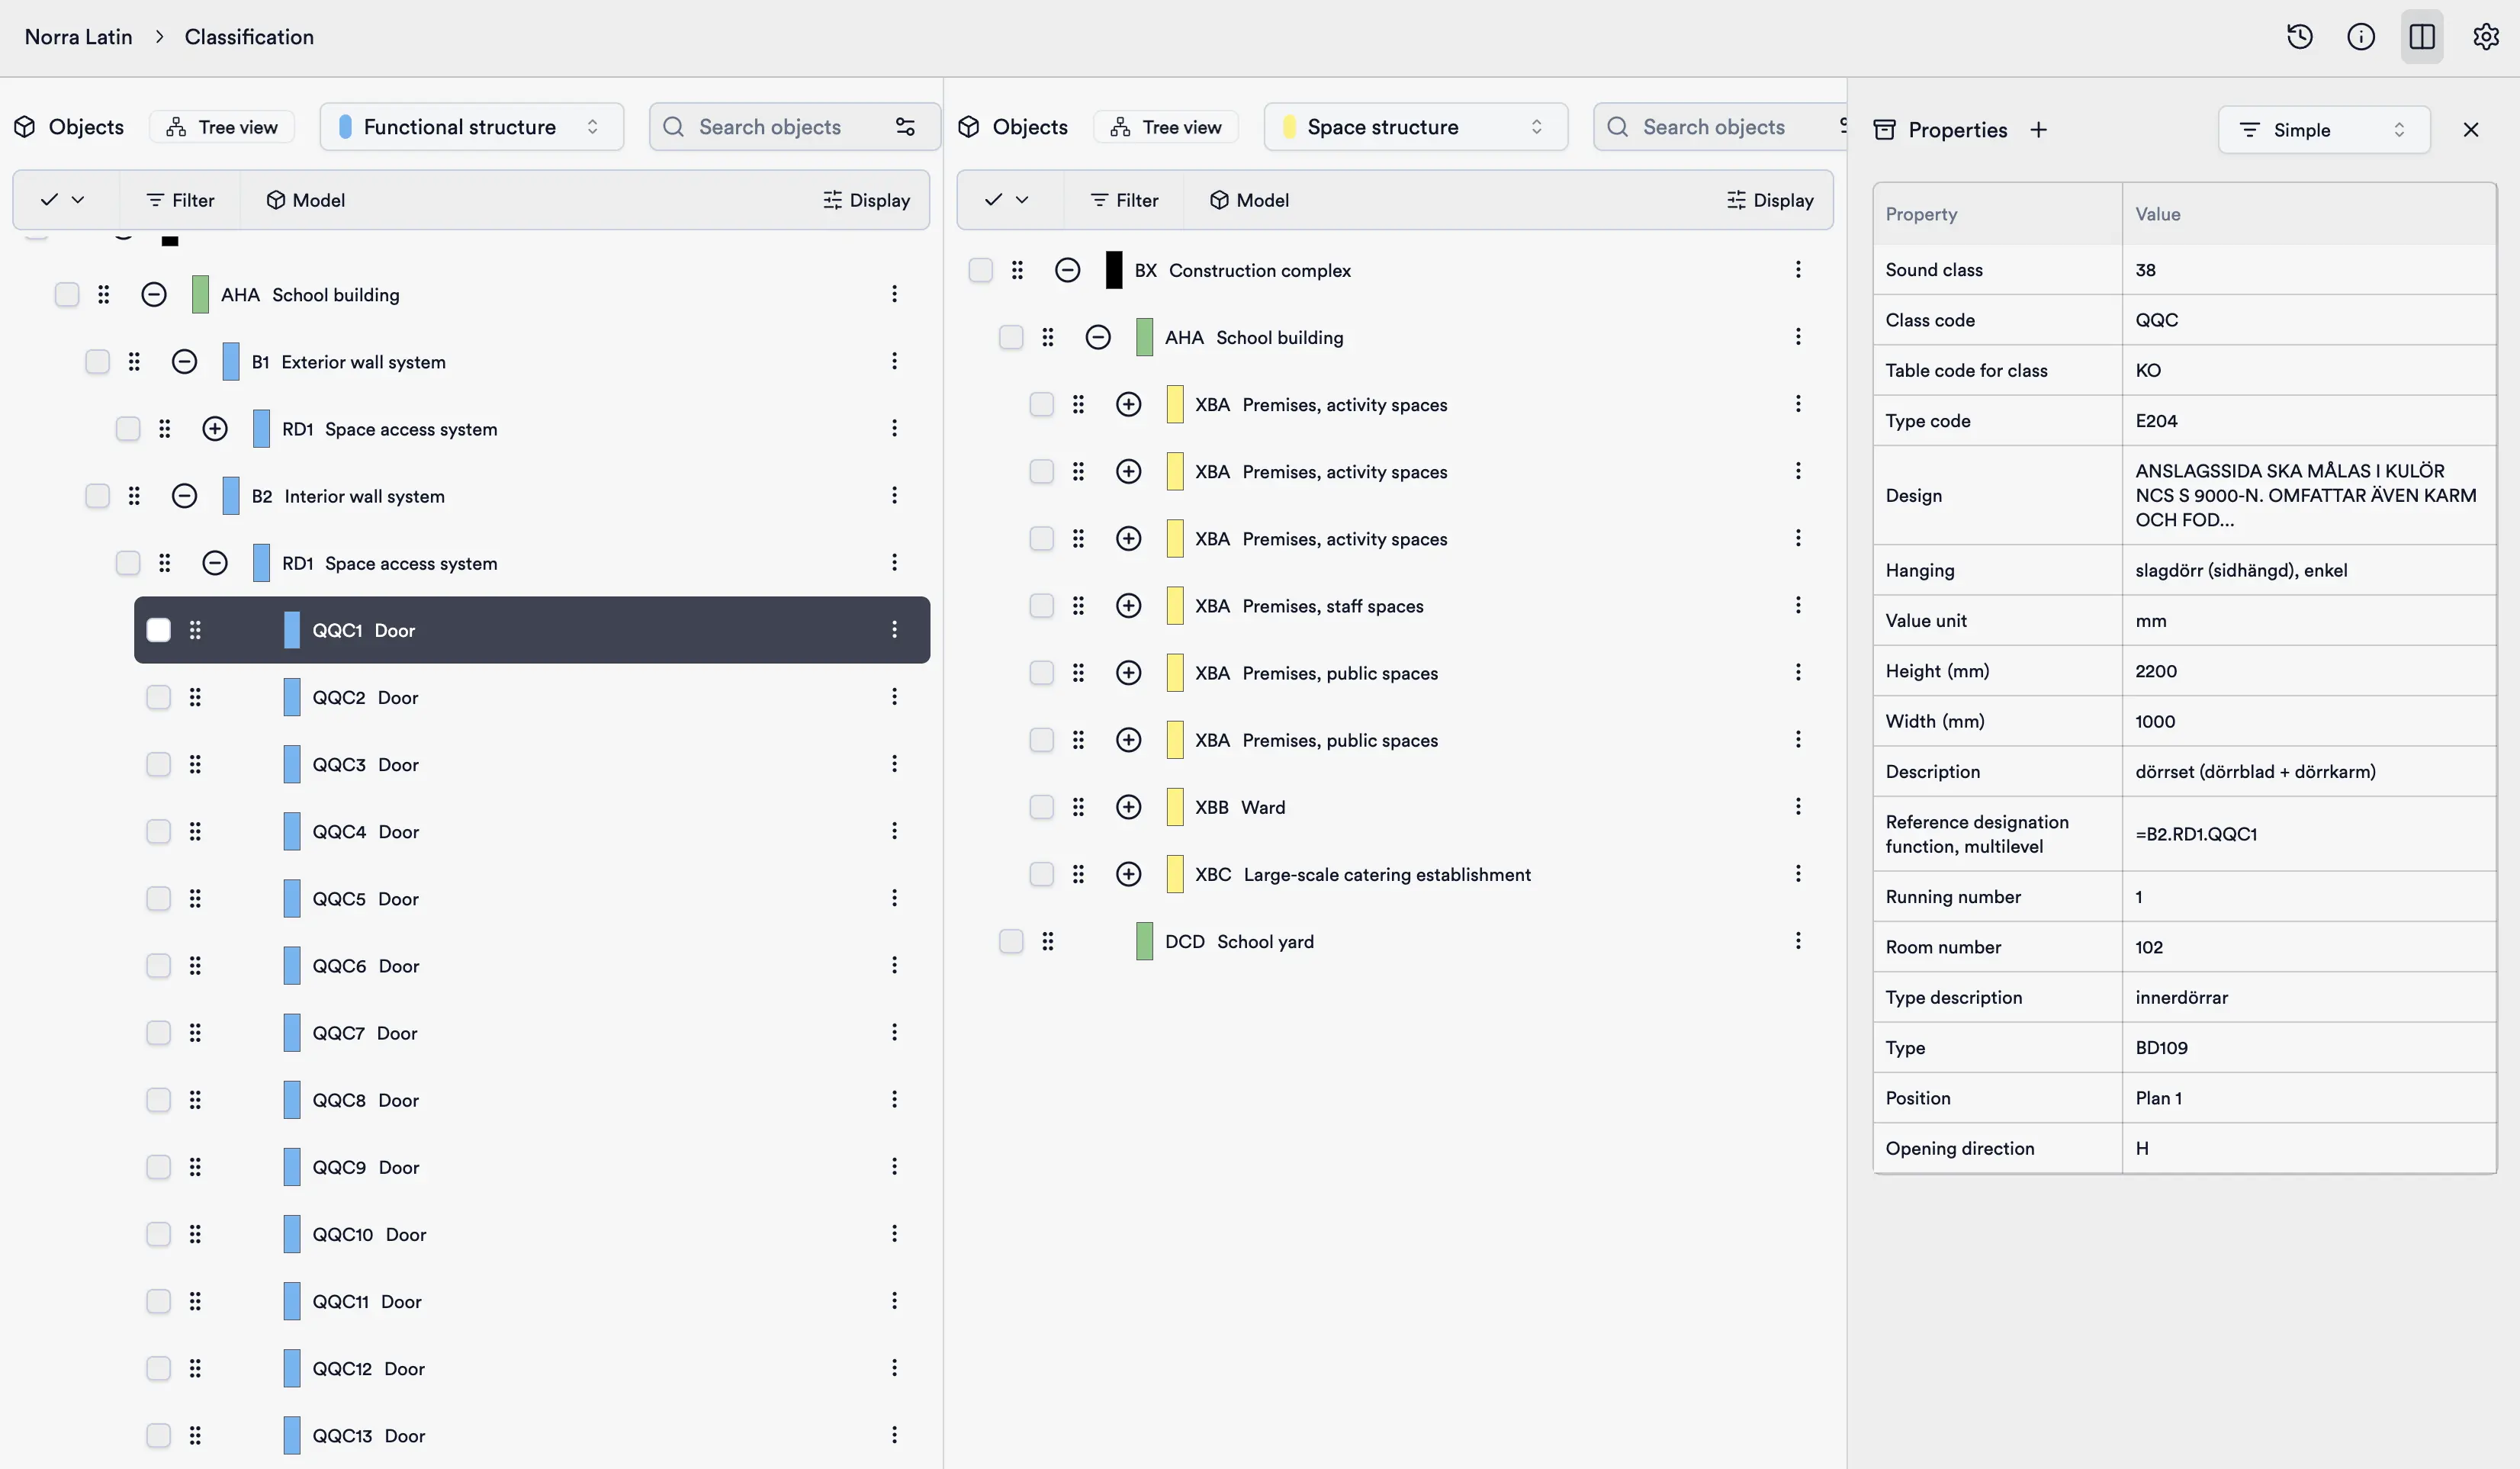Click the black color swatch of BX Construction complex

point(1113,270)
